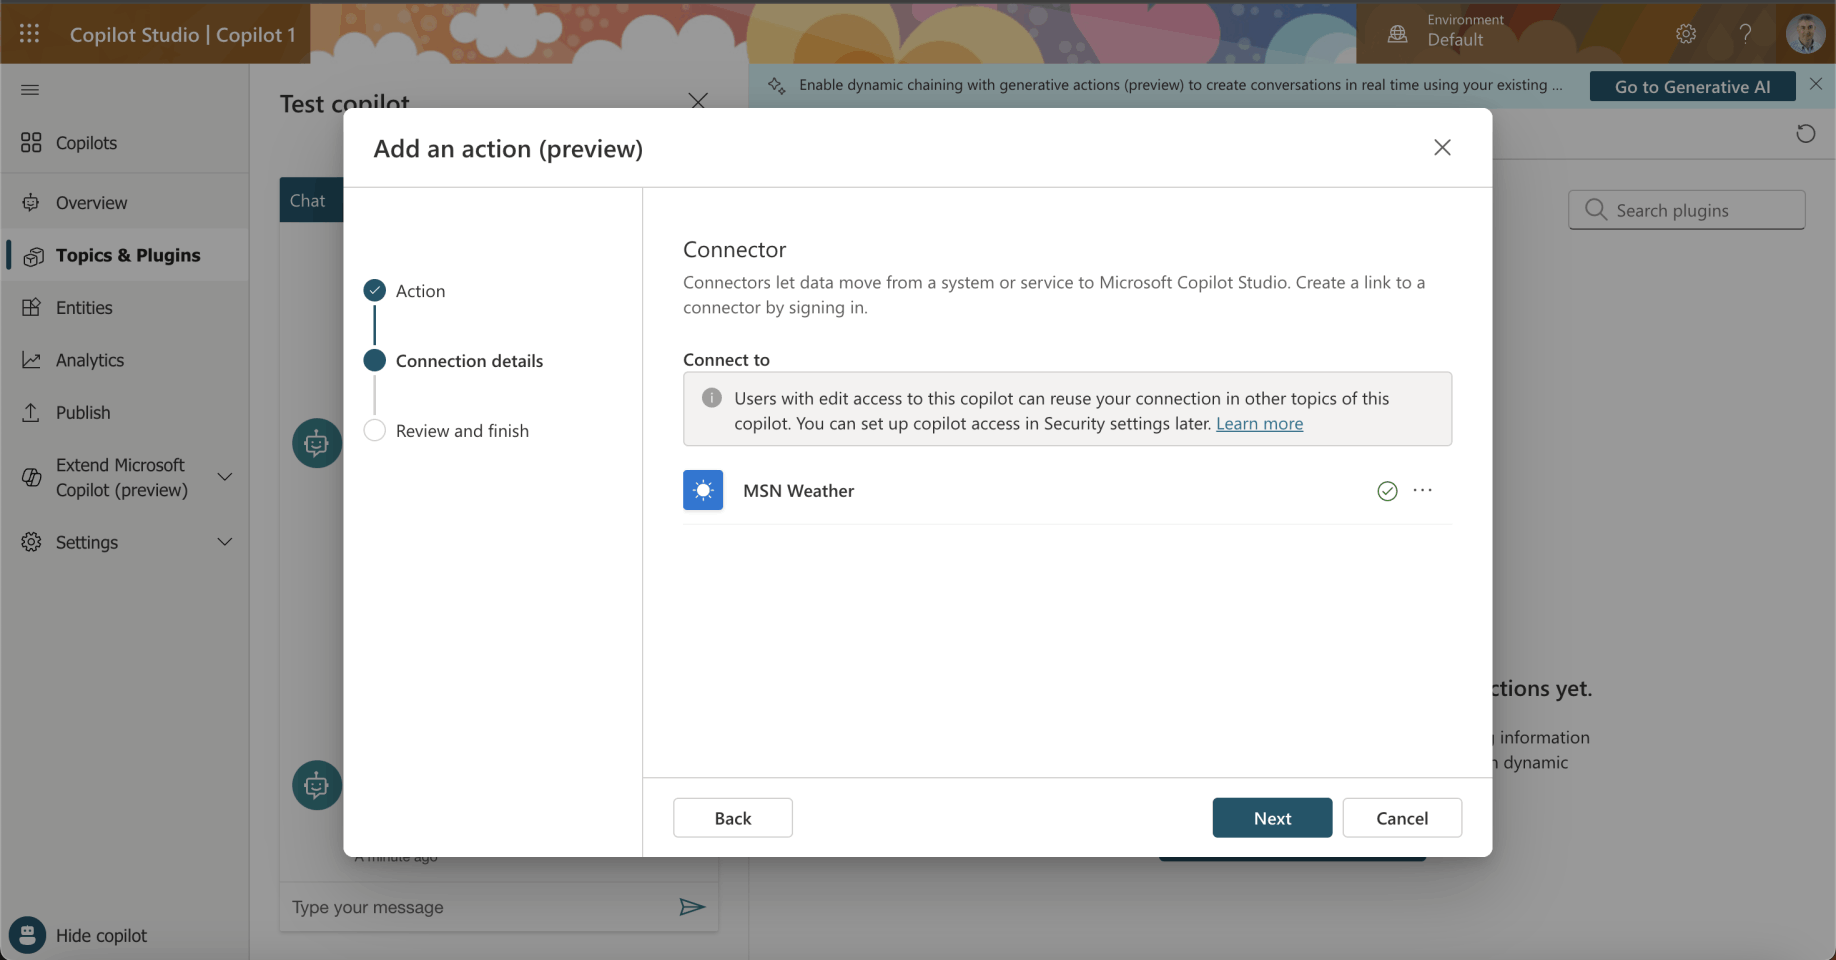Click the MSN Weather connected checkmark
The width and height of the screenshot is (1836, 960).
coord(1387,491)
